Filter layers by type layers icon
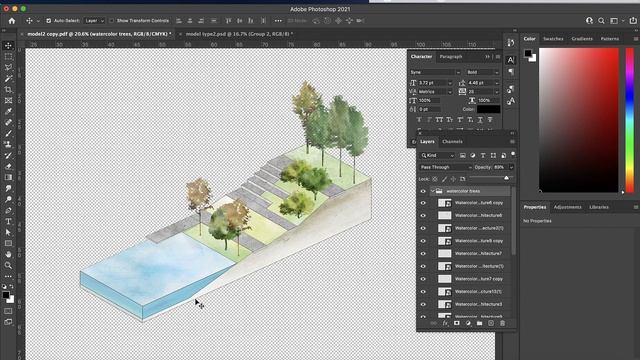 [483, 156]
